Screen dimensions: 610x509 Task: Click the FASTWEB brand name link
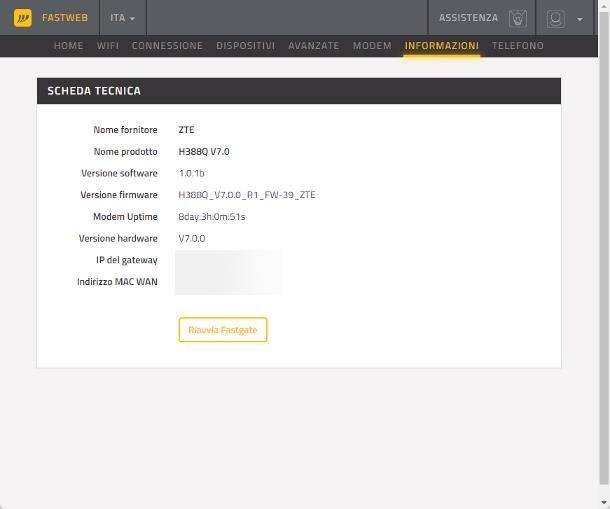coord(65,18)
